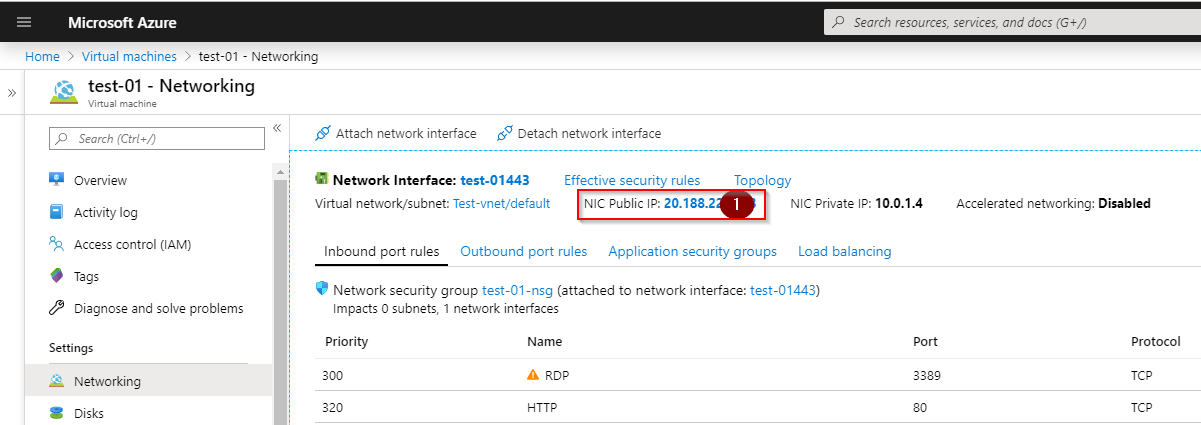Open Diagnose and solve problems
This screenshot has width=1201, height=425.
click(x=158, y=308)
